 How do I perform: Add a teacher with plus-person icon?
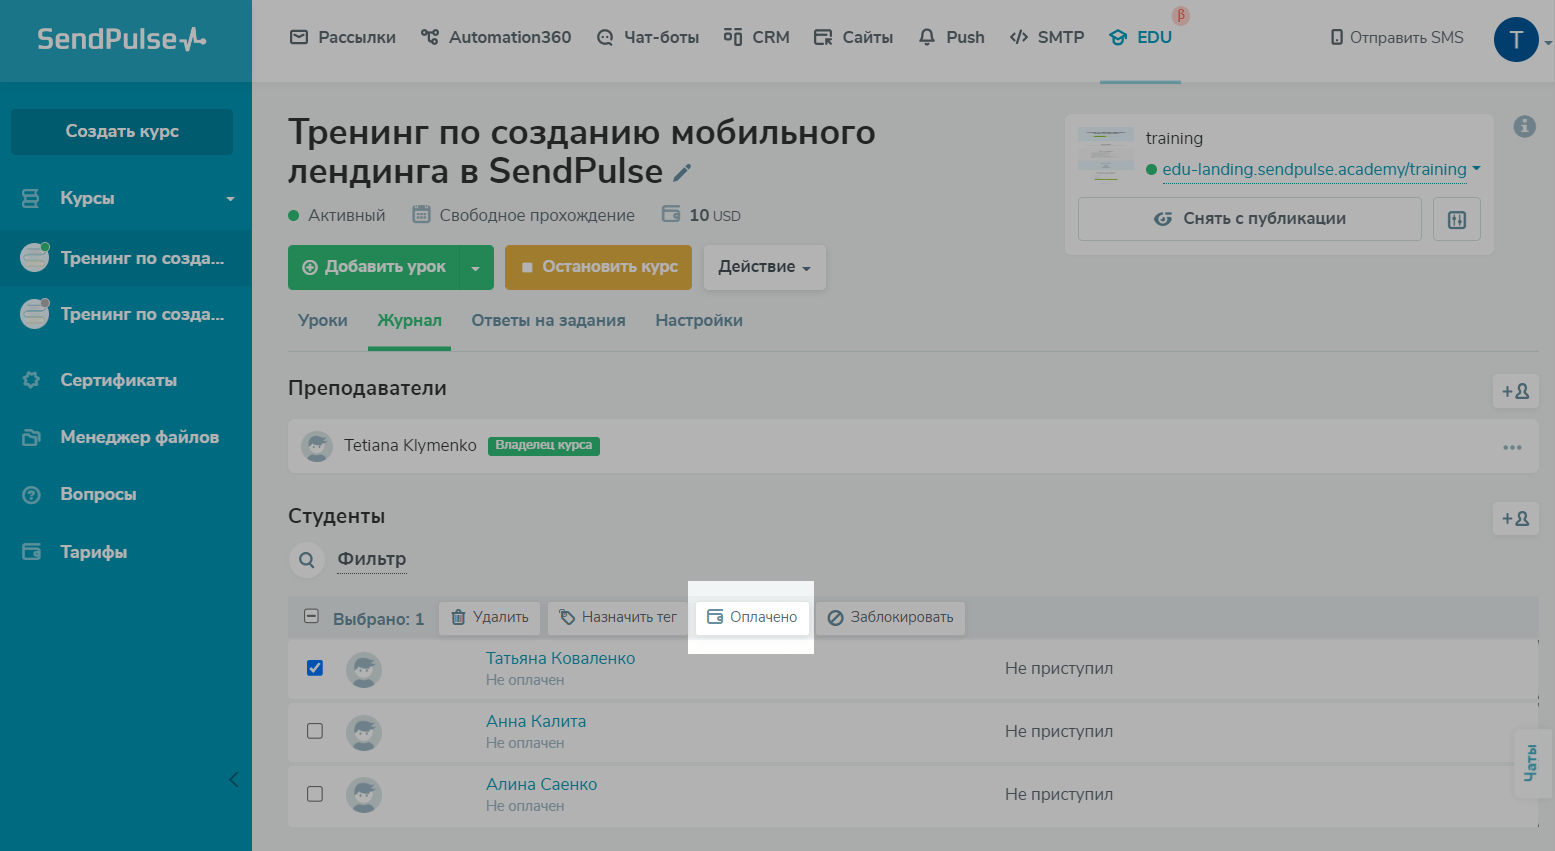[x=1515, y=391]
